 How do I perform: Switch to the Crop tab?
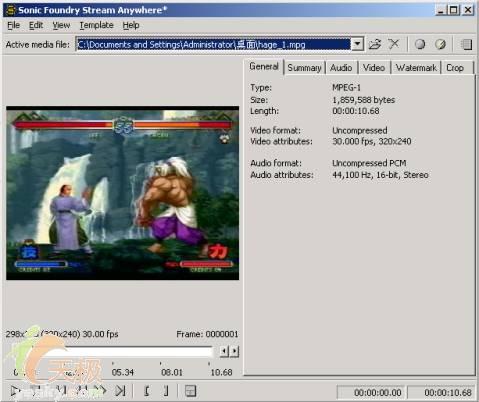click(455, 68)
